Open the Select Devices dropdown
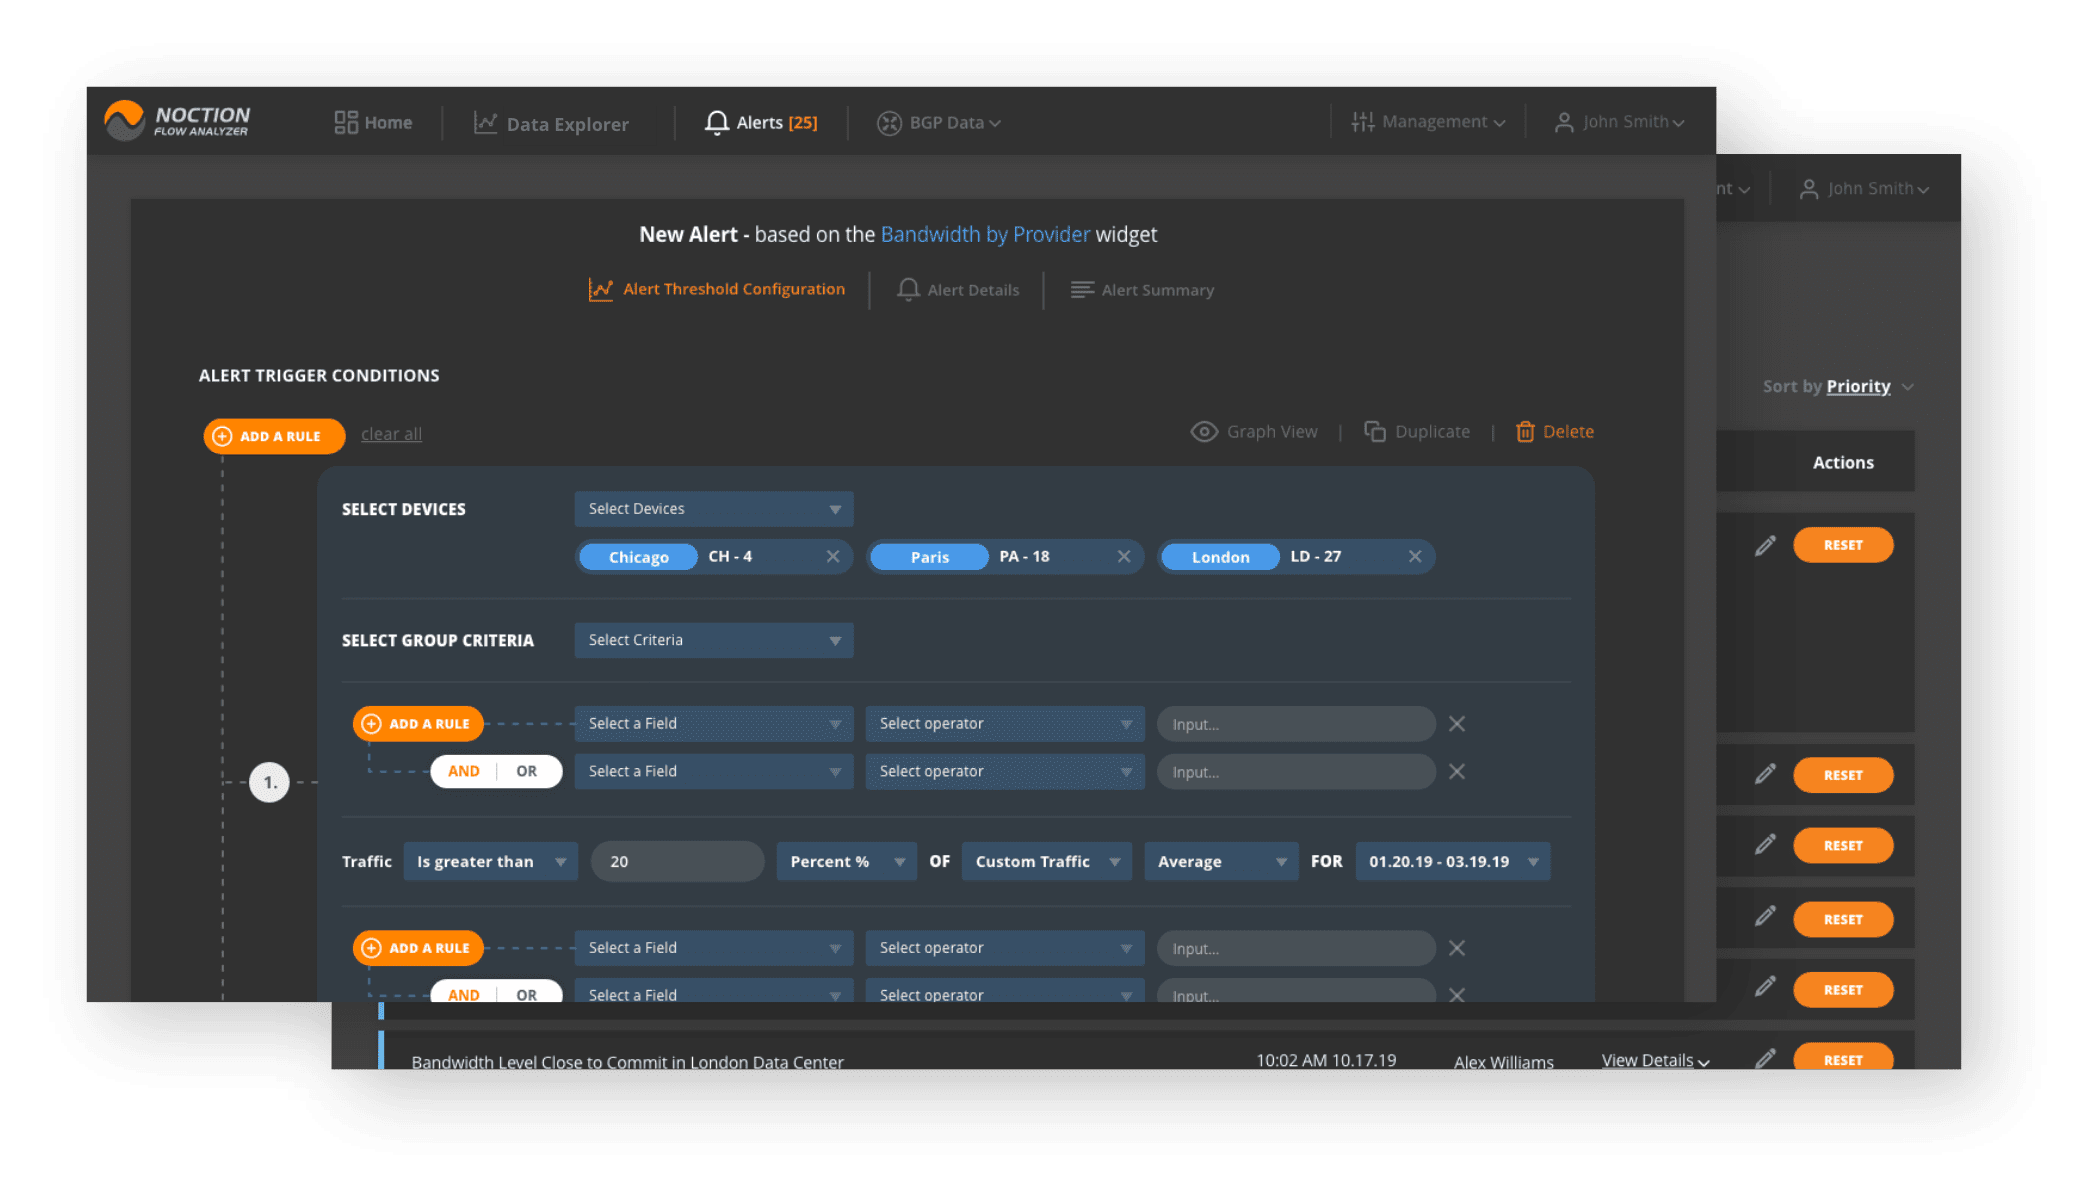The height and width of the screenshot is (1199, 2091). (714, 509)
